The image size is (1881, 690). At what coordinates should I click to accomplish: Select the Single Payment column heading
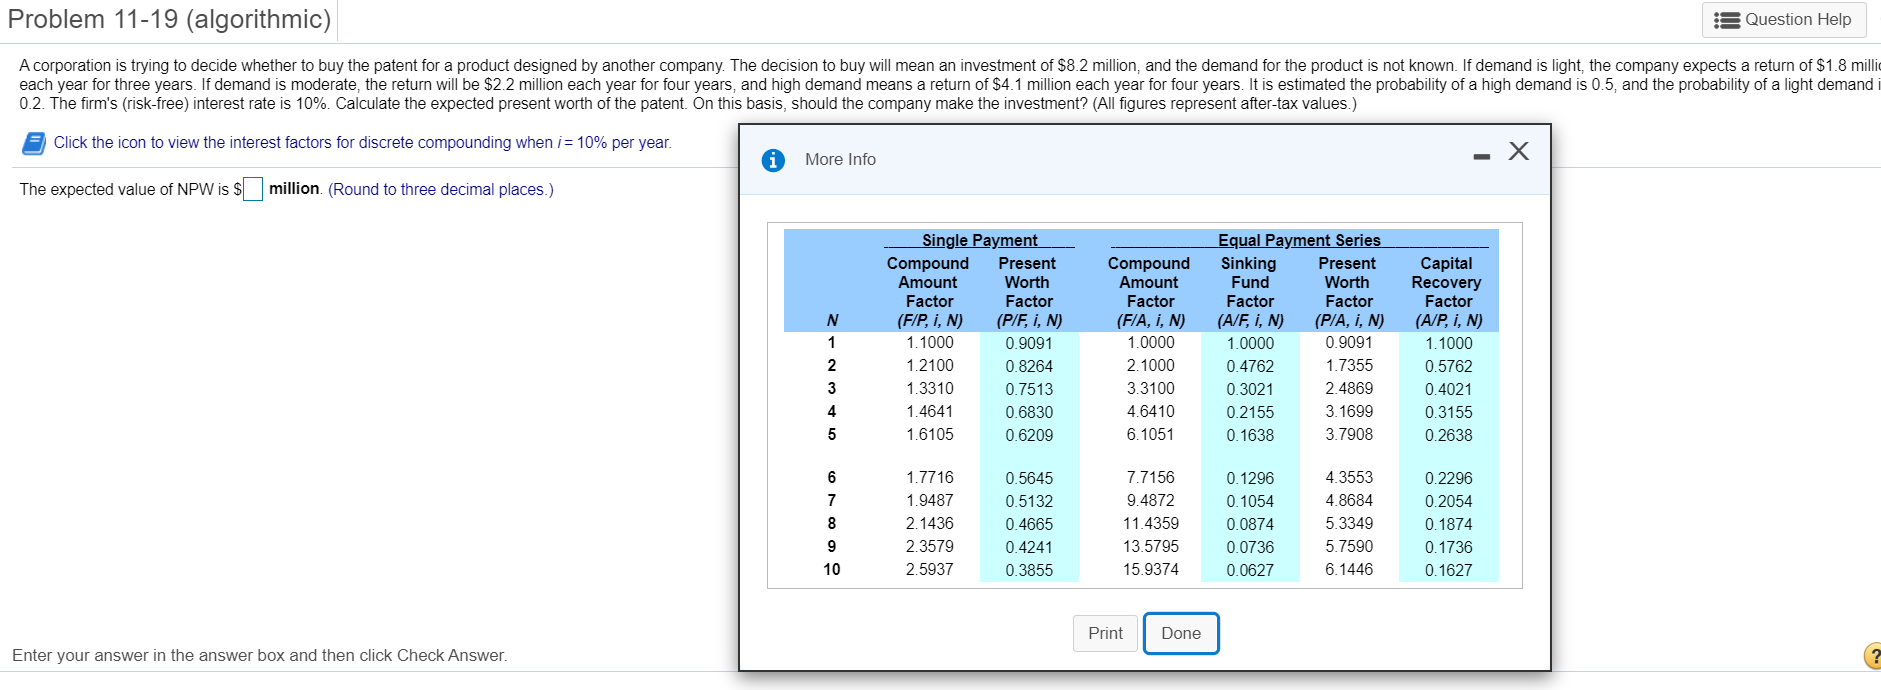coord(978,240)
